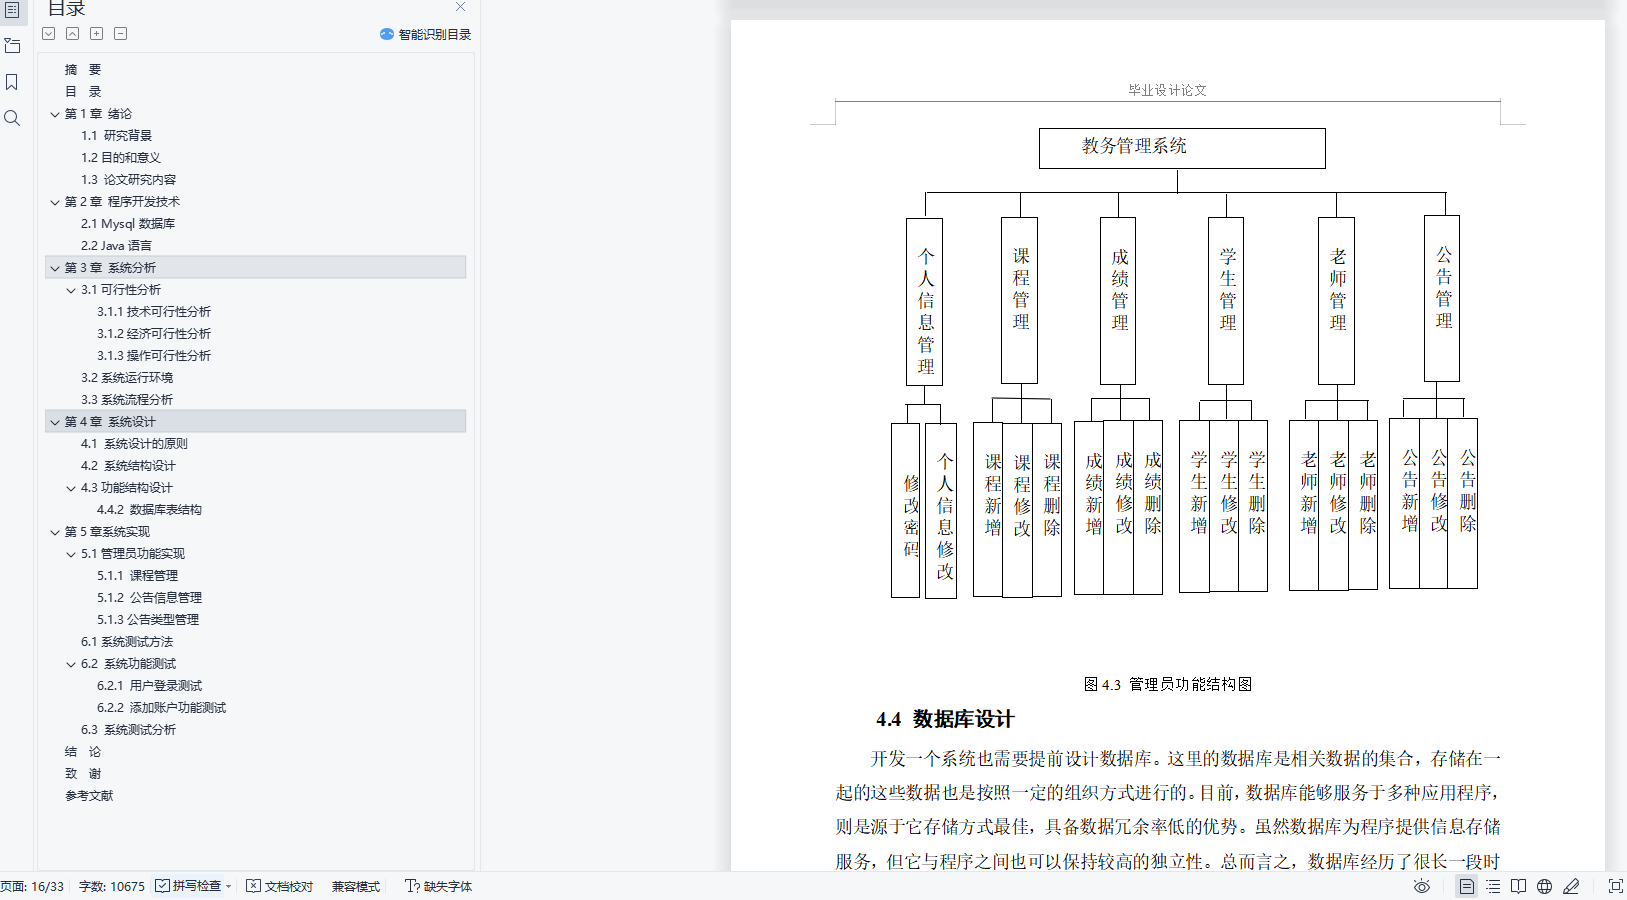
Task: Open the bookmark sidebar panel
Action: (x=12, y=82)
